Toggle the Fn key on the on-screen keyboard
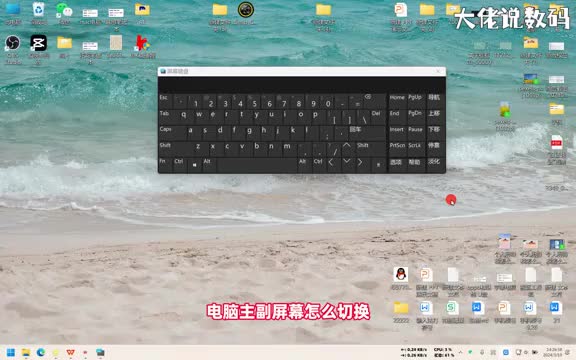The width and height of the screenshot is (576, 360). (x=164, y=164)
